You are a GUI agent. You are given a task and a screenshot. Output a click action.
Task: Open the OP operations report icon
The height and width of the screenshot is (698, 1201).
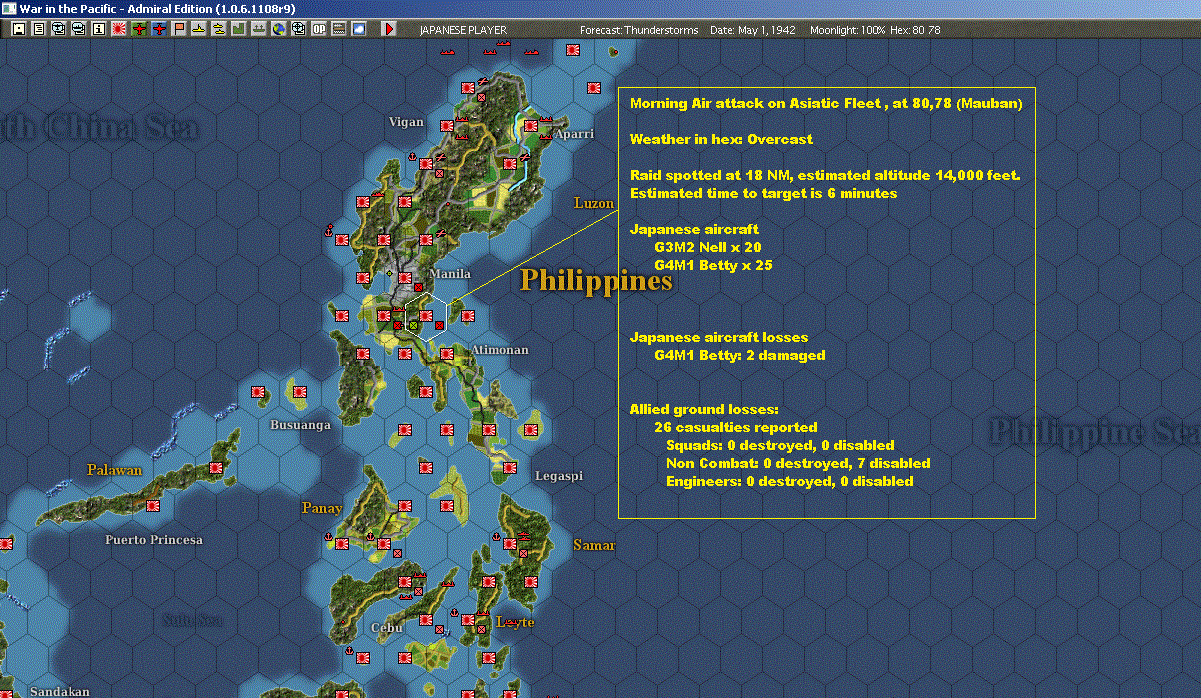tap(318, 29)
